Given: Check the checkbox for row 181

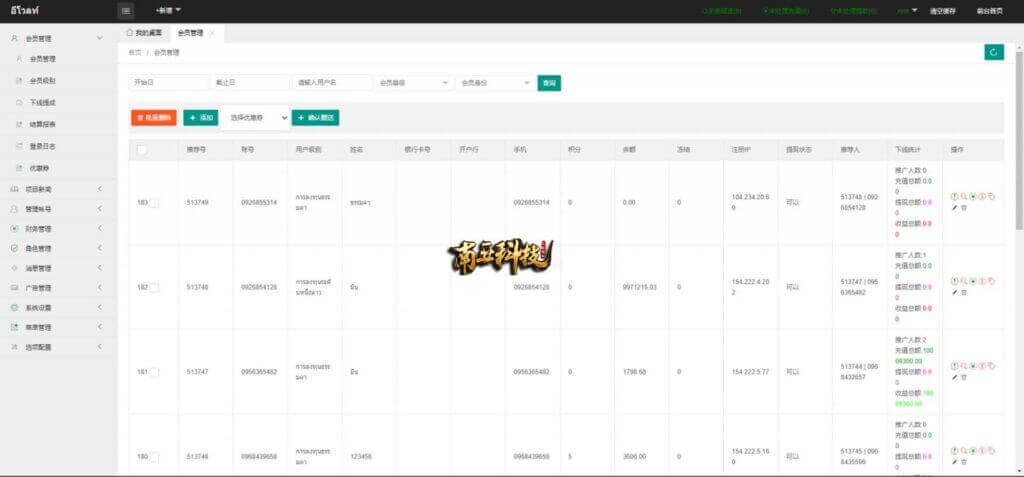Looking at the screenshot, I should [x=154, y=372].
